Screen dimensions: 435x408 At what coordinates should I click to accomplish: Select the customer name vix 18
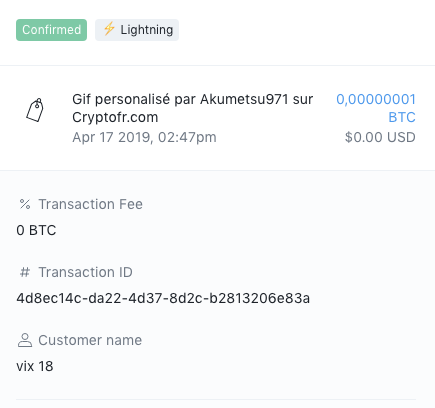(x=35, y=366)
